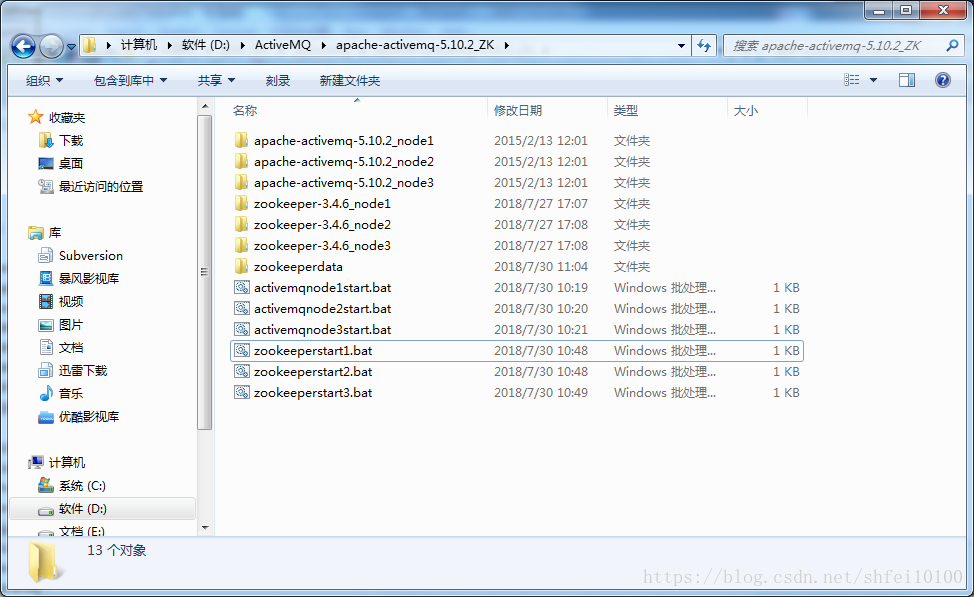
Task: Click 计算机 in the address breadcrumb
Action: point(139,45)
